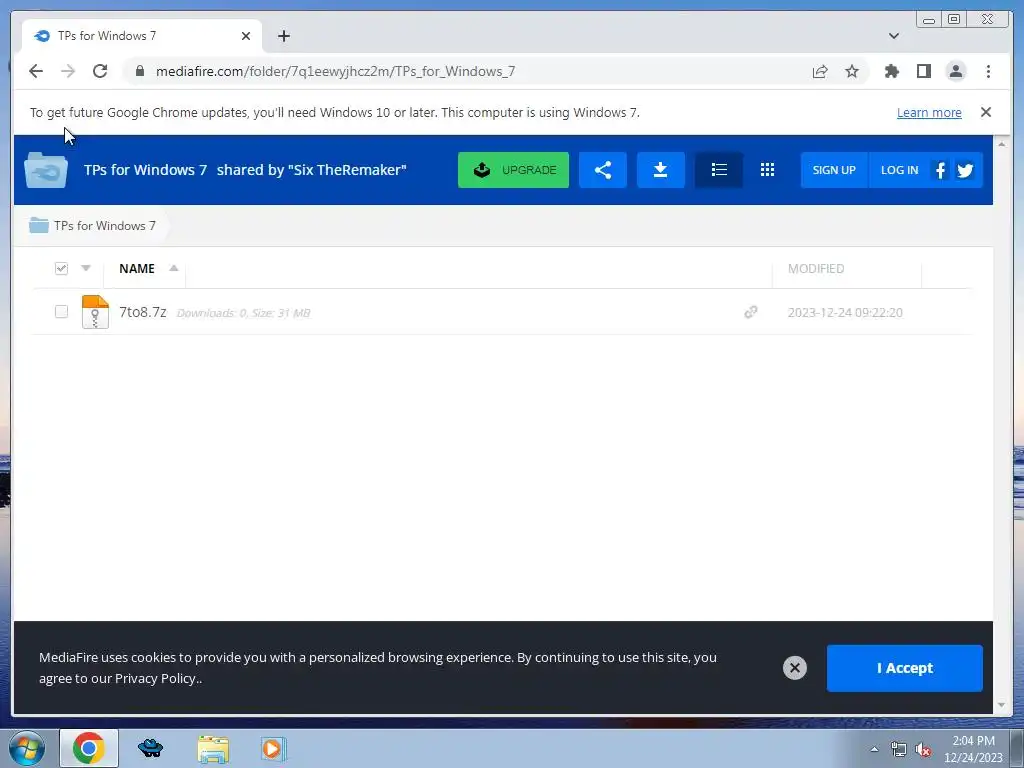
Task: Open the TPs for Windows 7 breadcrumb
Action: click(x=93, y=225)
